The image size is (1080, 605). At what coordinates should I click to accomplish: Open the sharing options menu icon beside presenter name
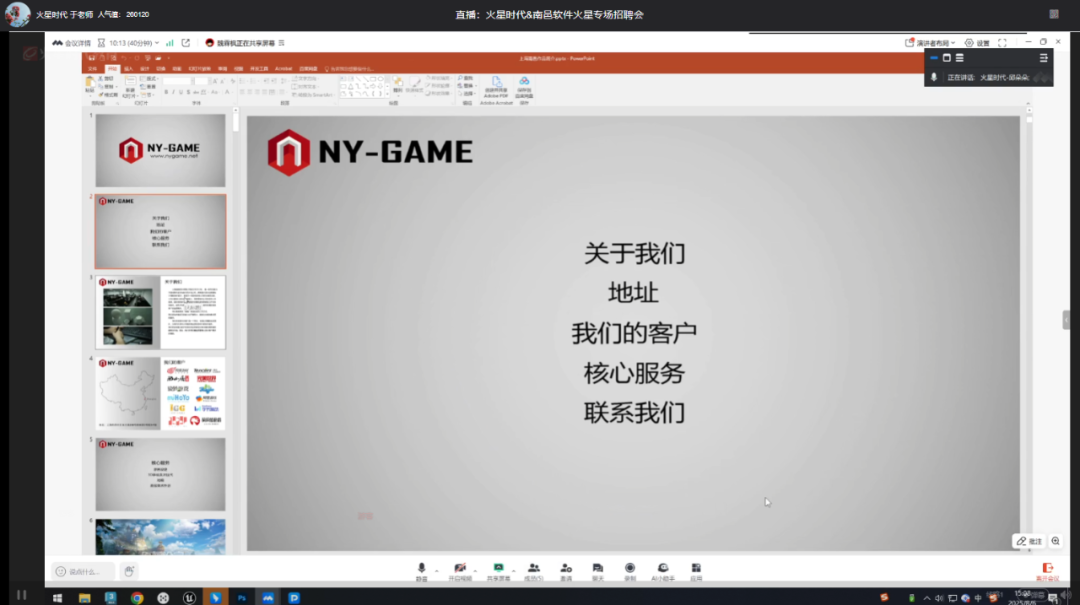(282, 43)
